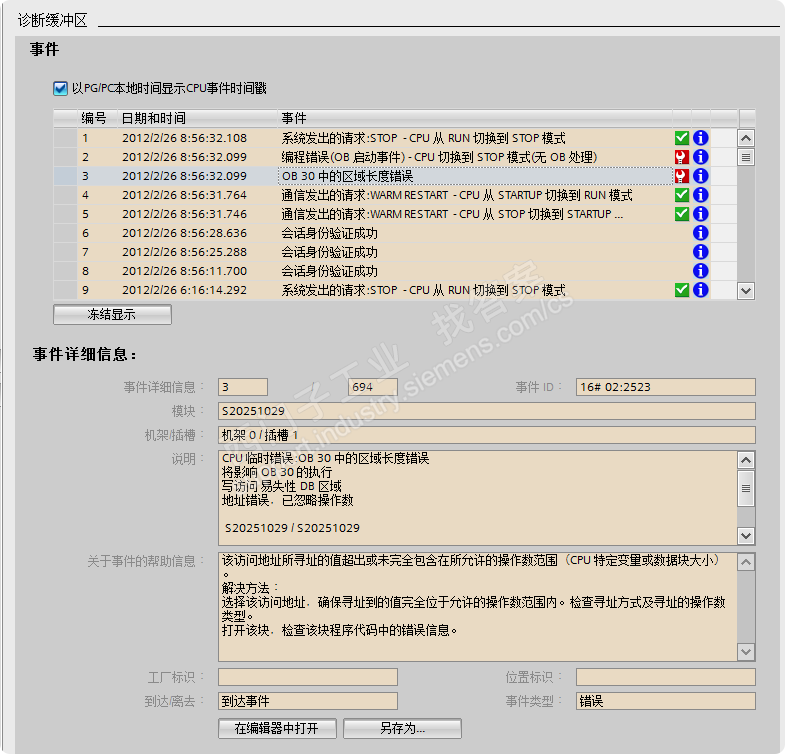Click blue info icon in event row 2
Image resolution: width=785 pixels, height=754 pixels.
click(700, 157)
